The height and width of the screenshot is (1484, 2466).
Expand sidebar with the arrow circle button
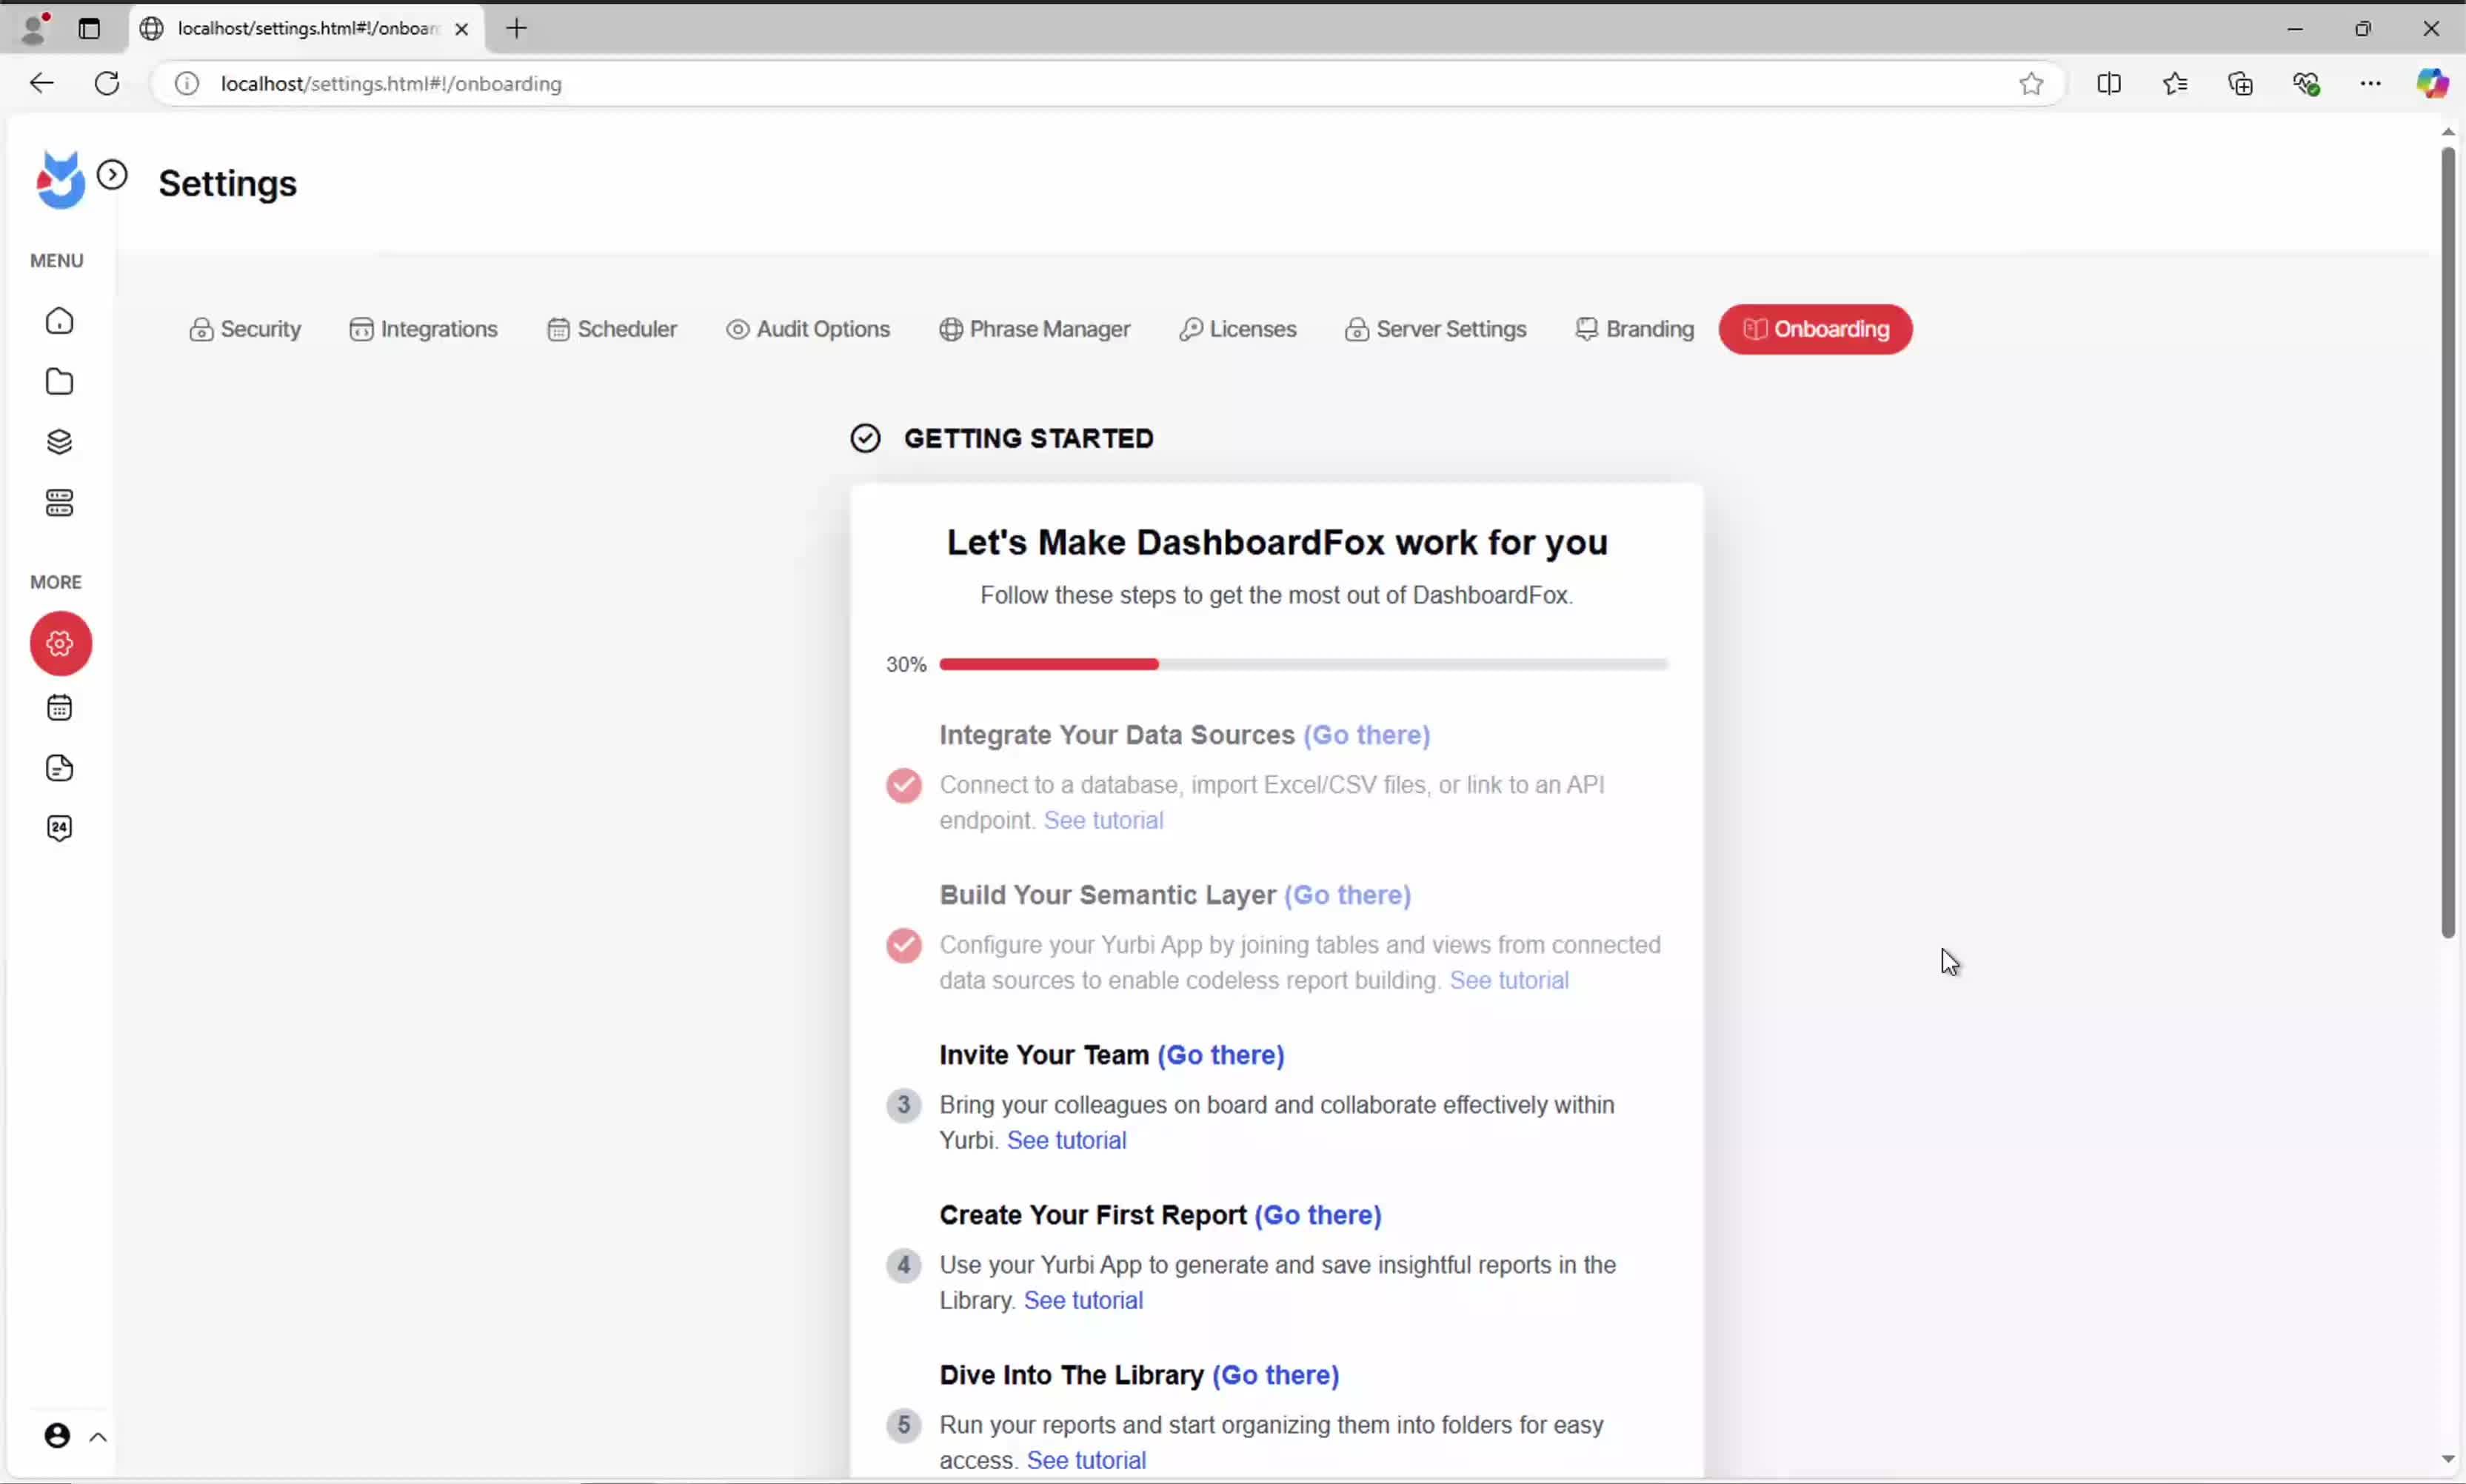click(112, 175)
